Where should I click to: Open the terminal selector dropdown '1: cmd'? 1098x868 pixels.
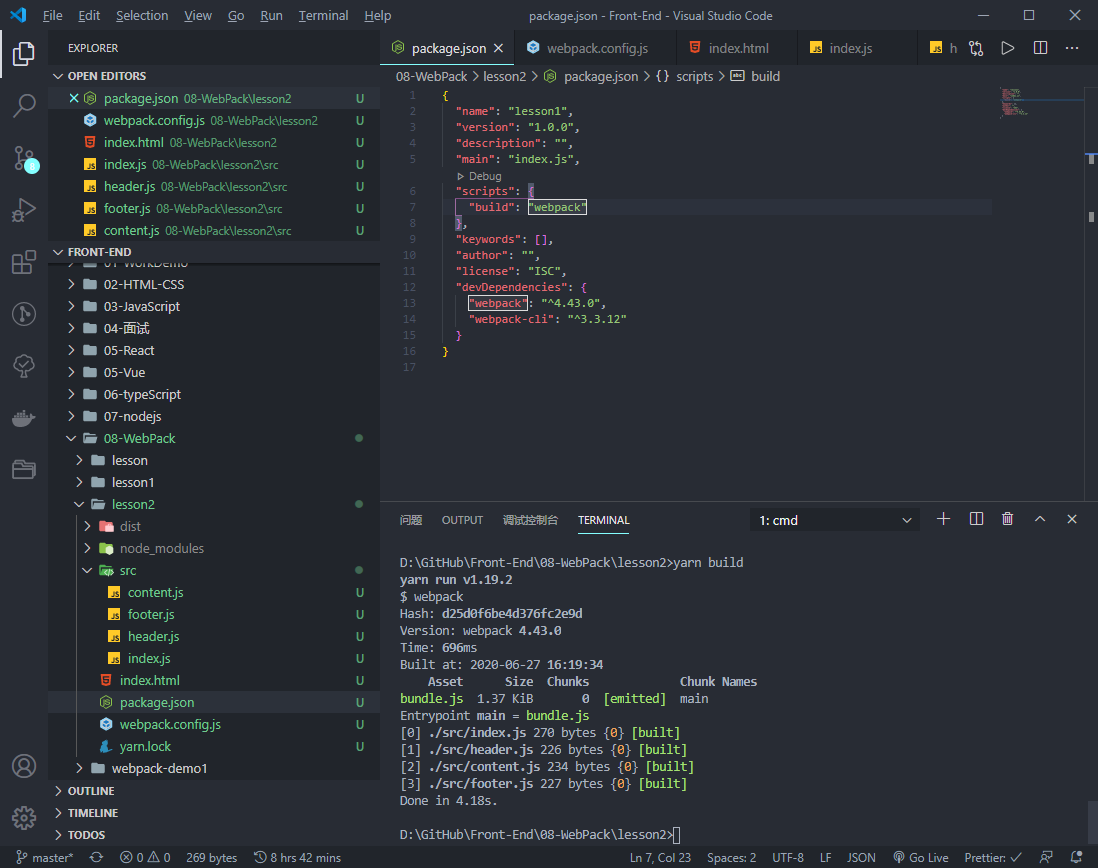[x=835, y=520]
